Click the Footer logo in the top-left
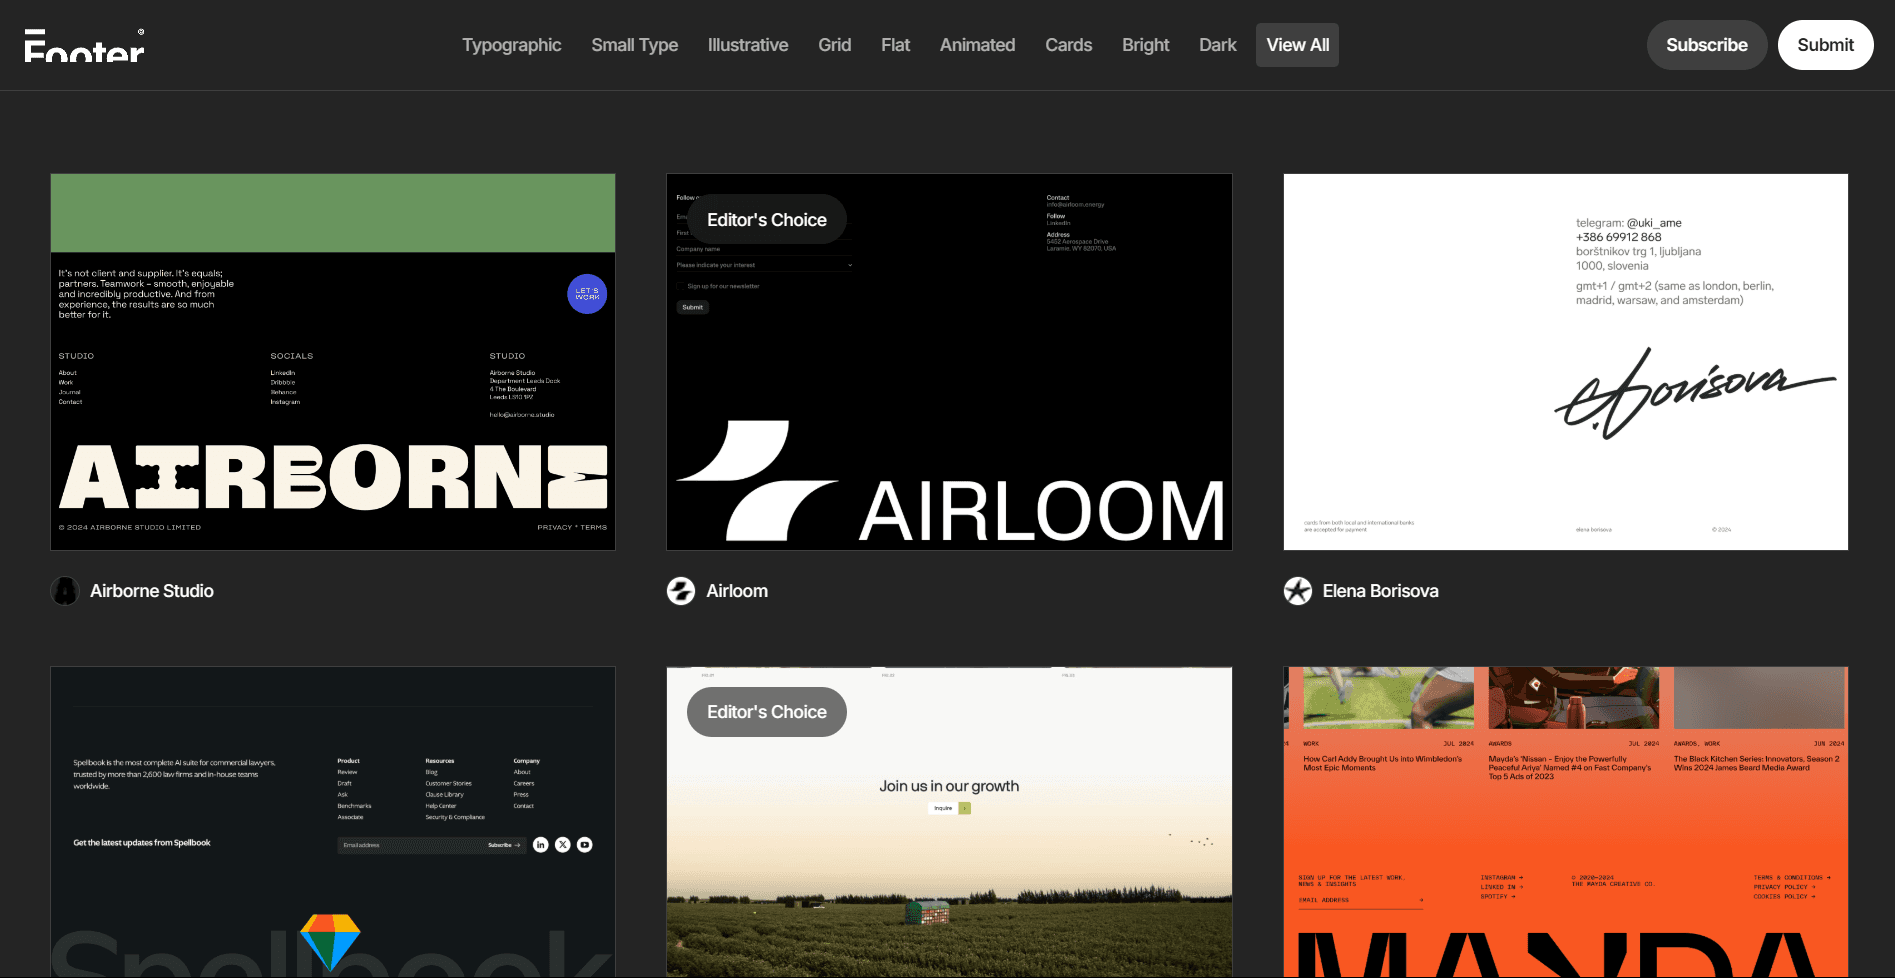The width and height of the screenshot is (1895, 978). 84,44
